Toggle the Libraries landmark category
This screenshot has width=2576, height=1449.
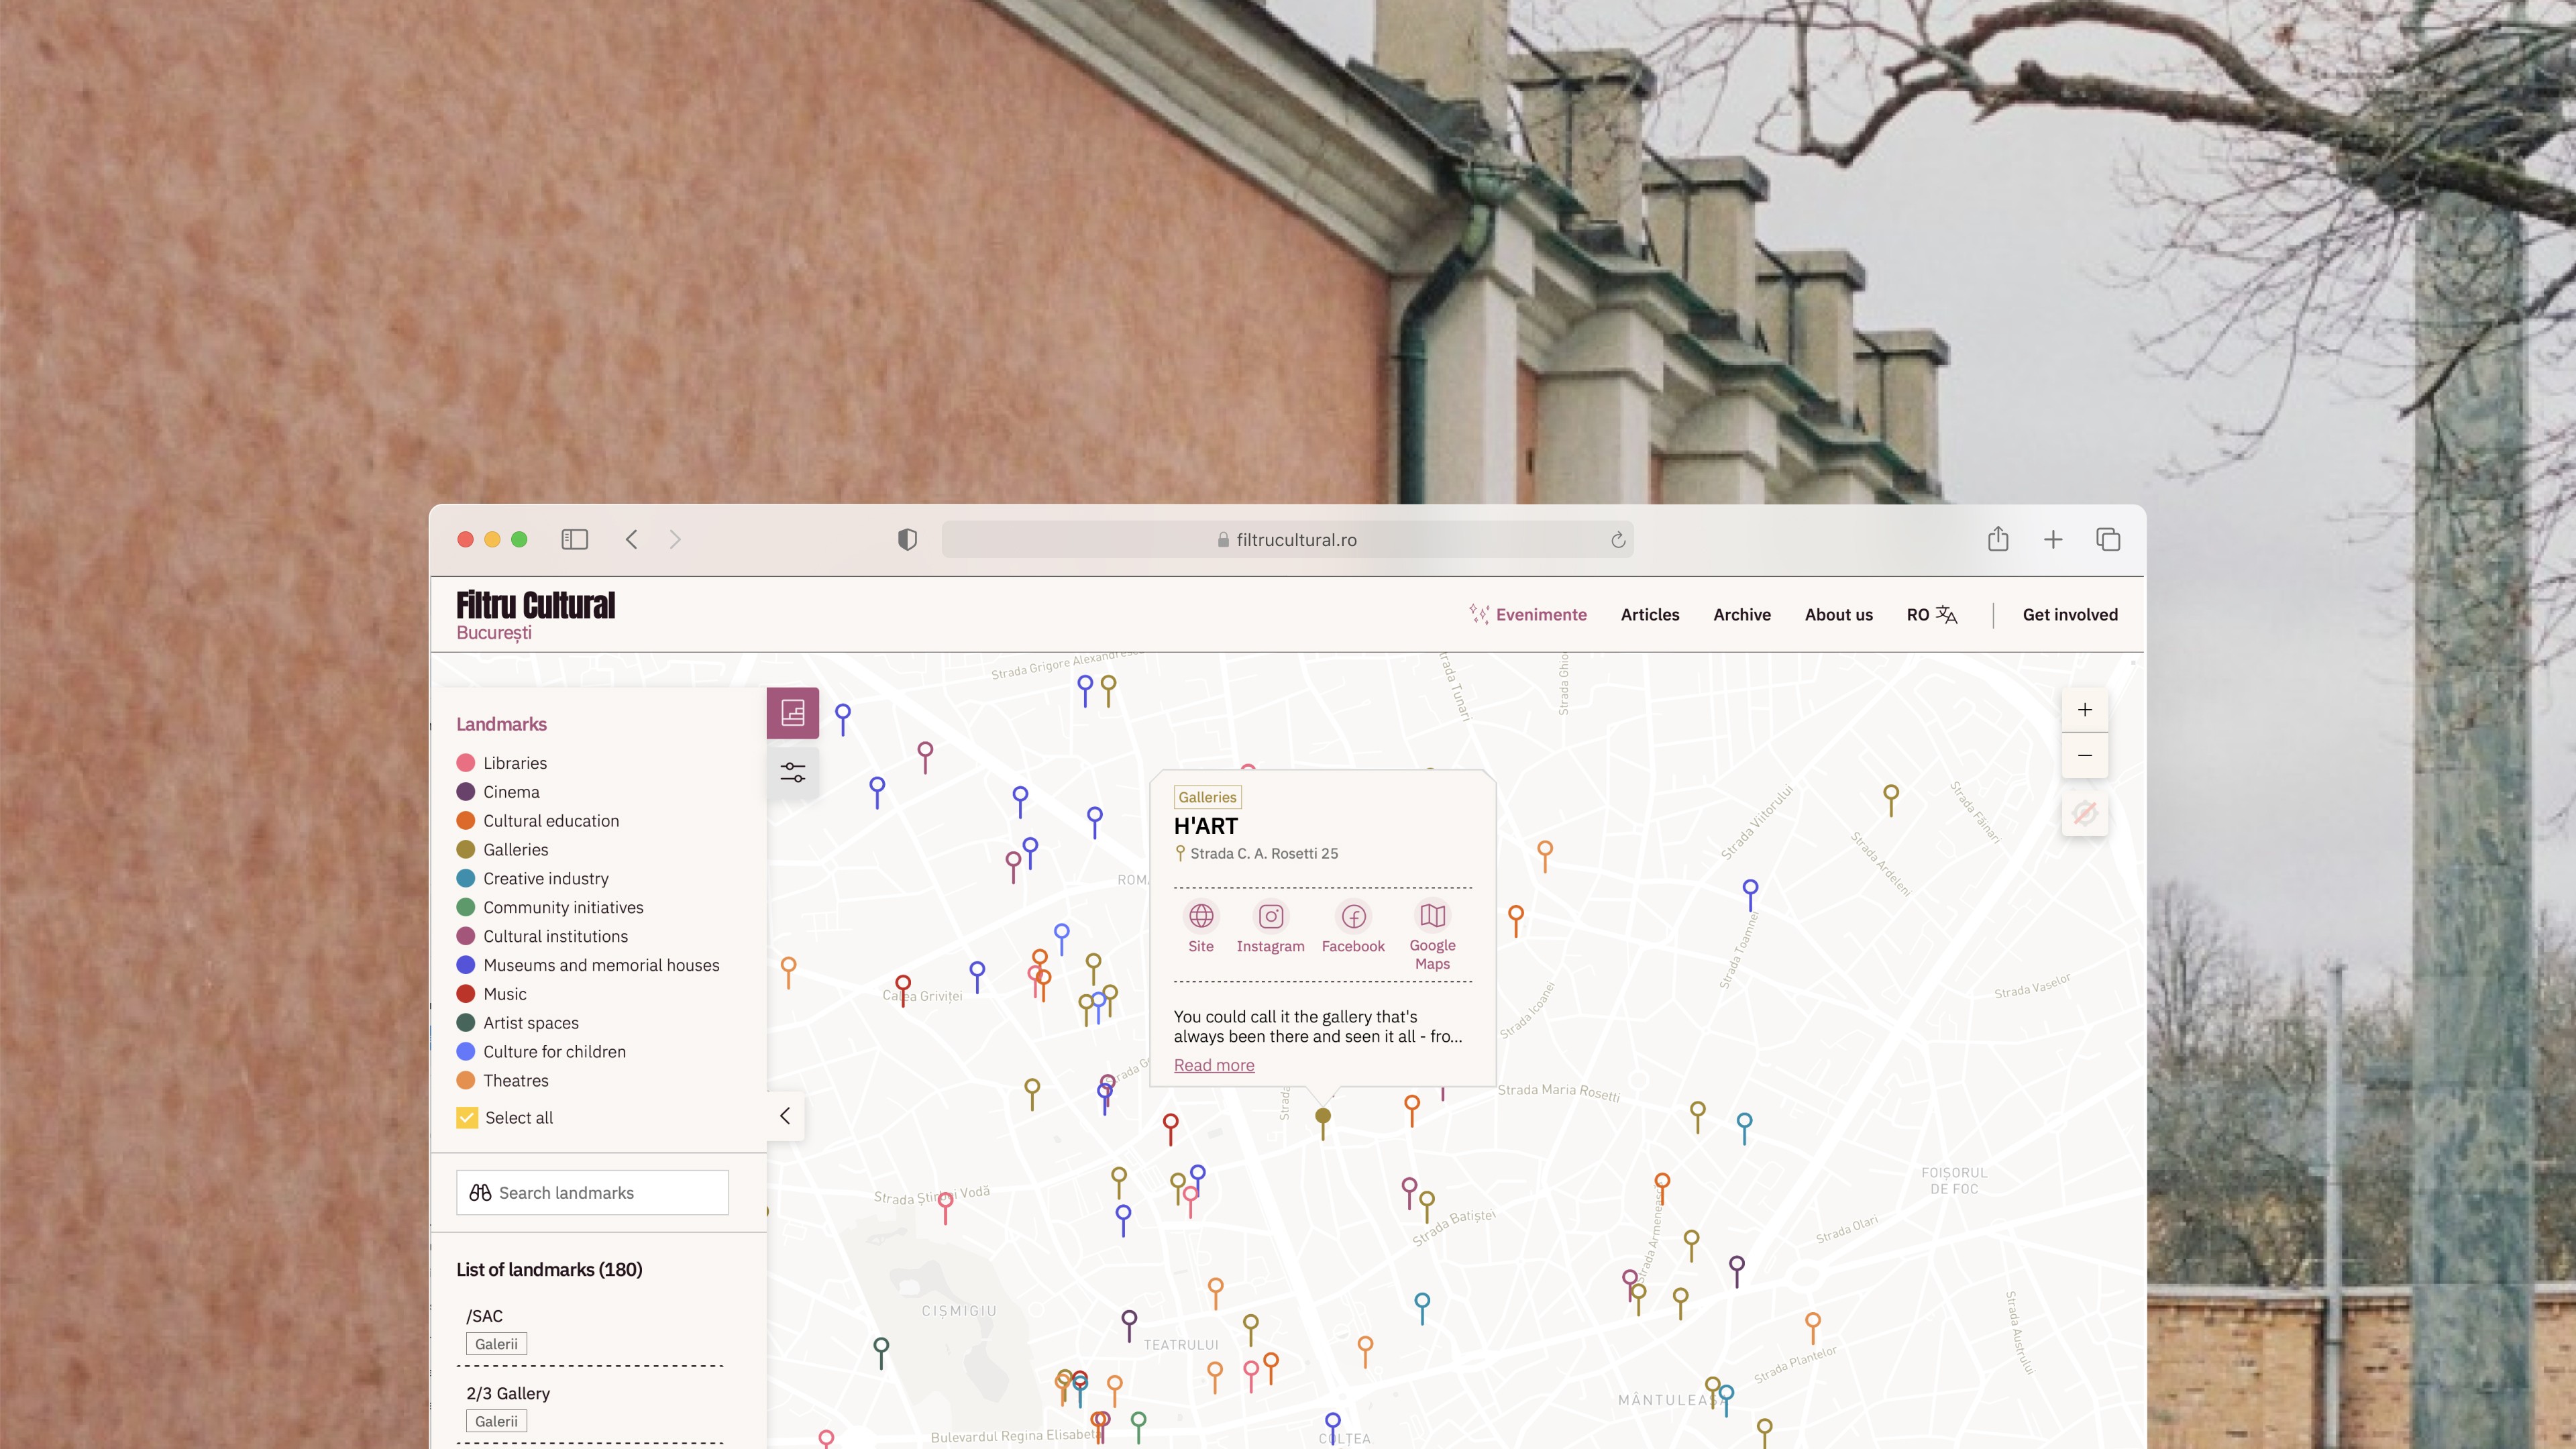click(465, 762)
